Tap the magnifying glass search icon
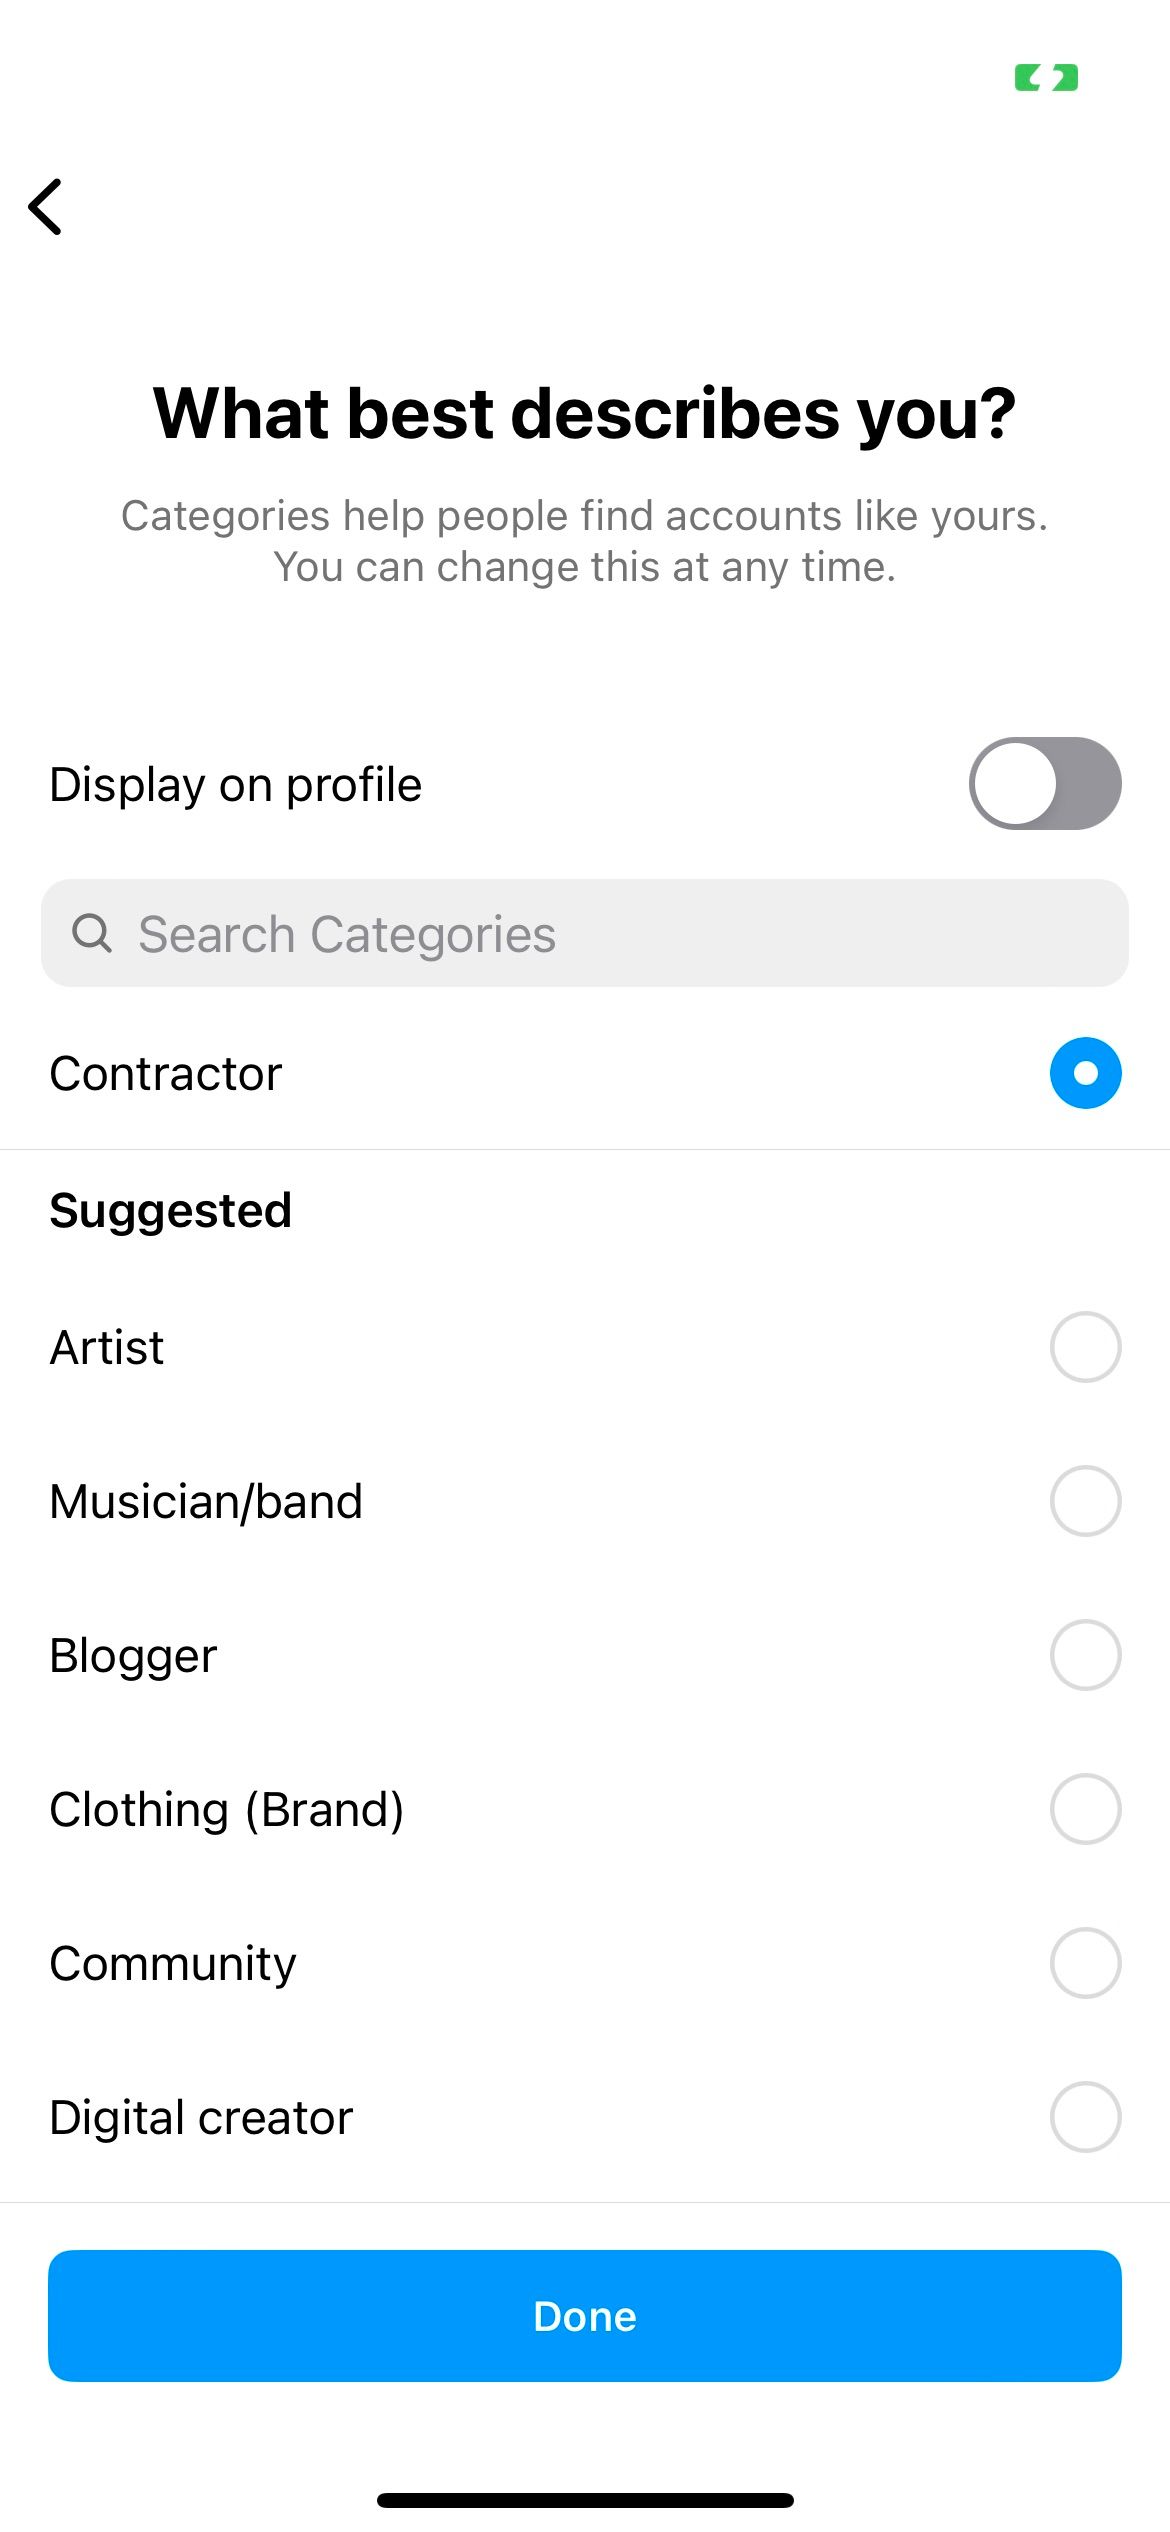 (x=92, y=933)
